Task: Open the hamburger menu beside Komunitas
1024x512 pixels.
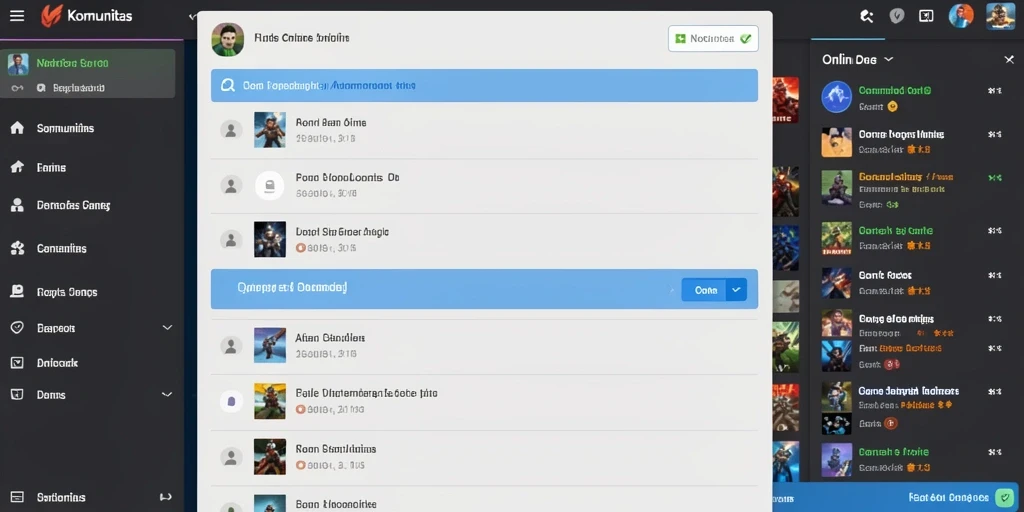Action: pos(17,16)
